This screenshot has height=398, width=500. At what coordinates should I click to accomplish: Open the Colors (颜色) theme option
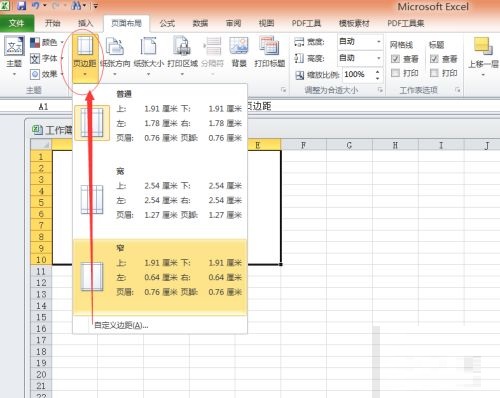(x=44, y=42)
